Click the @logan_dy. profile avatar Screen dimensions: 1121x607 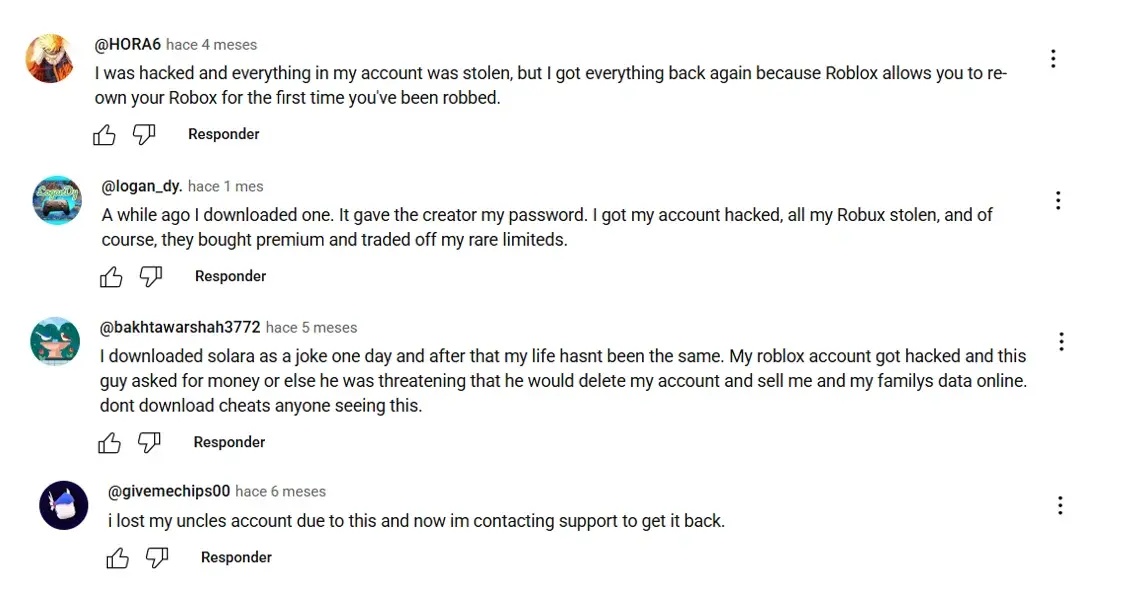56,200
